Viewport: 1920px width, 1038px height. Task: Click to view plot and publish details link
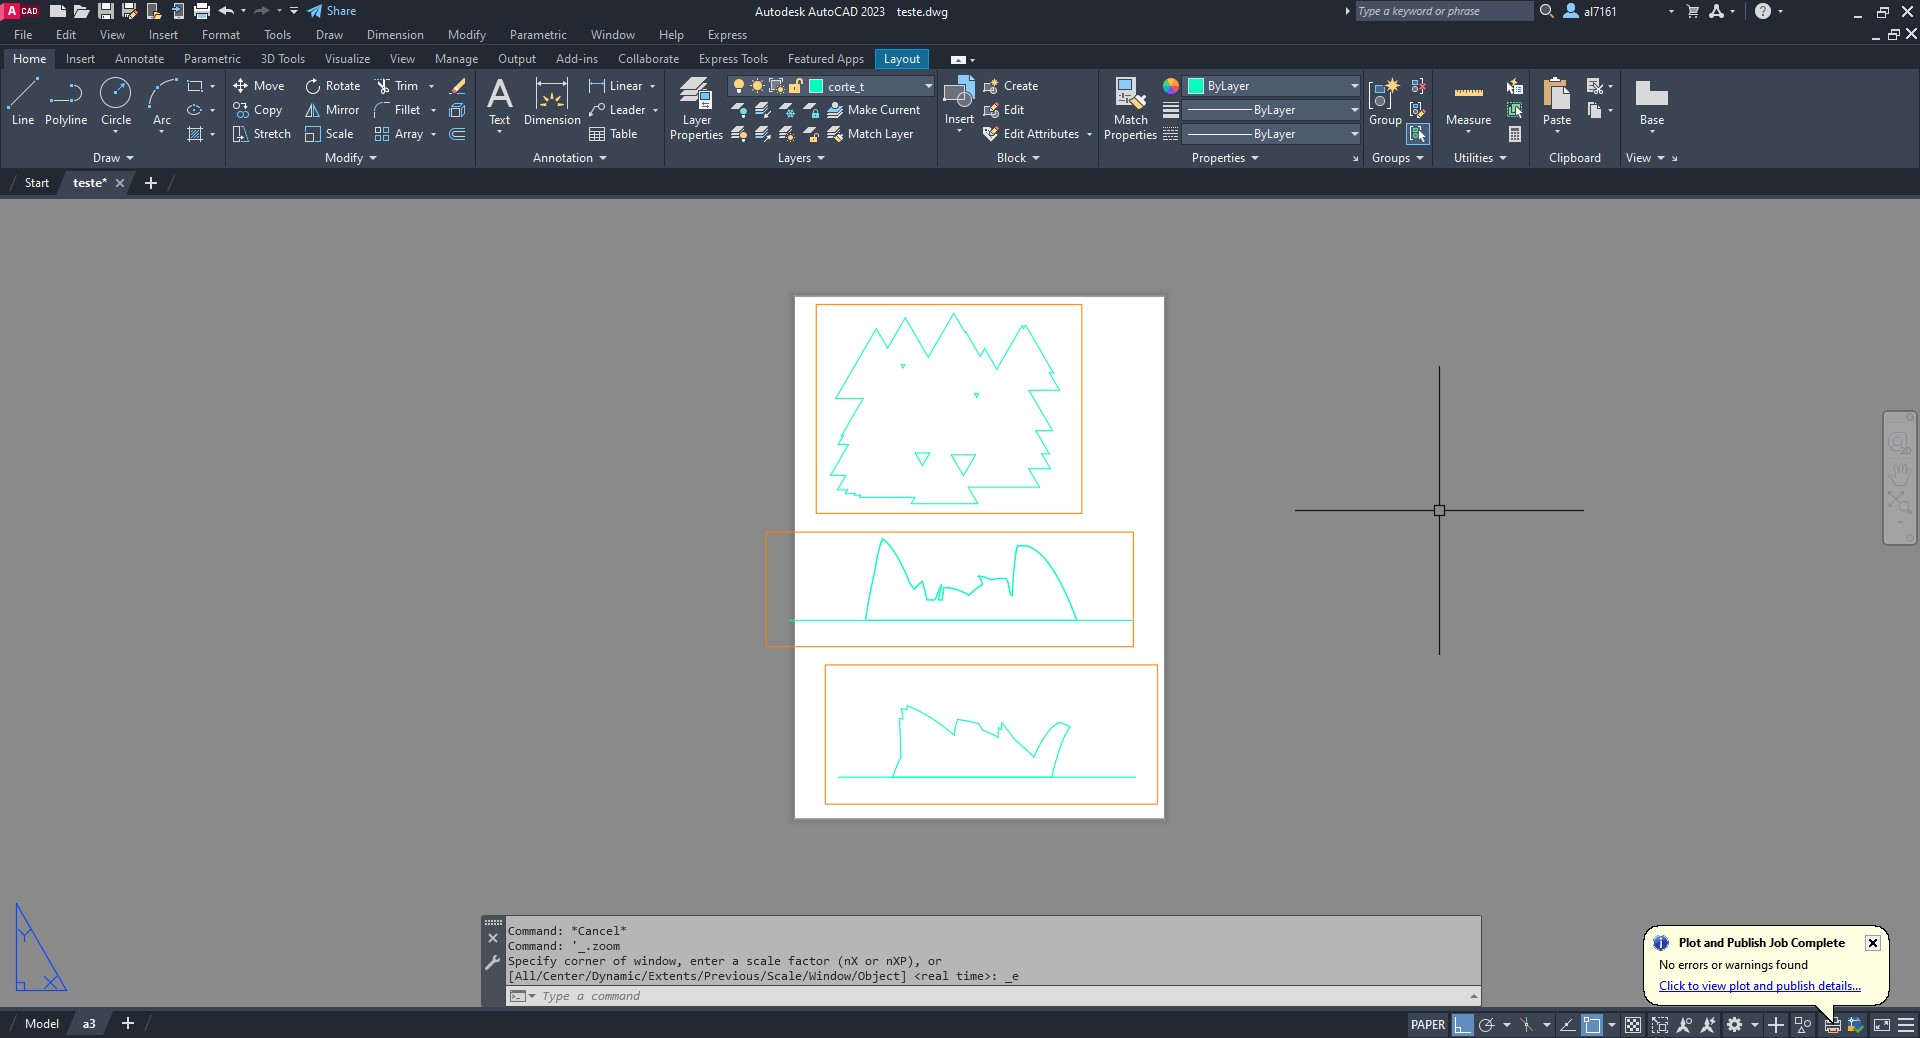(x=1759, y=986)
